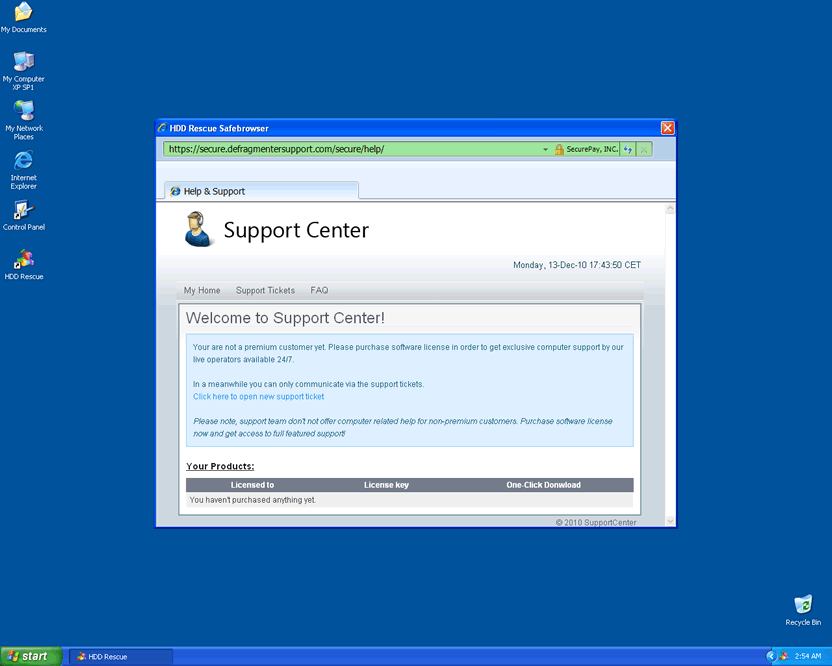
Task: Open the Recycle Bin
Action: coord(803,605)
